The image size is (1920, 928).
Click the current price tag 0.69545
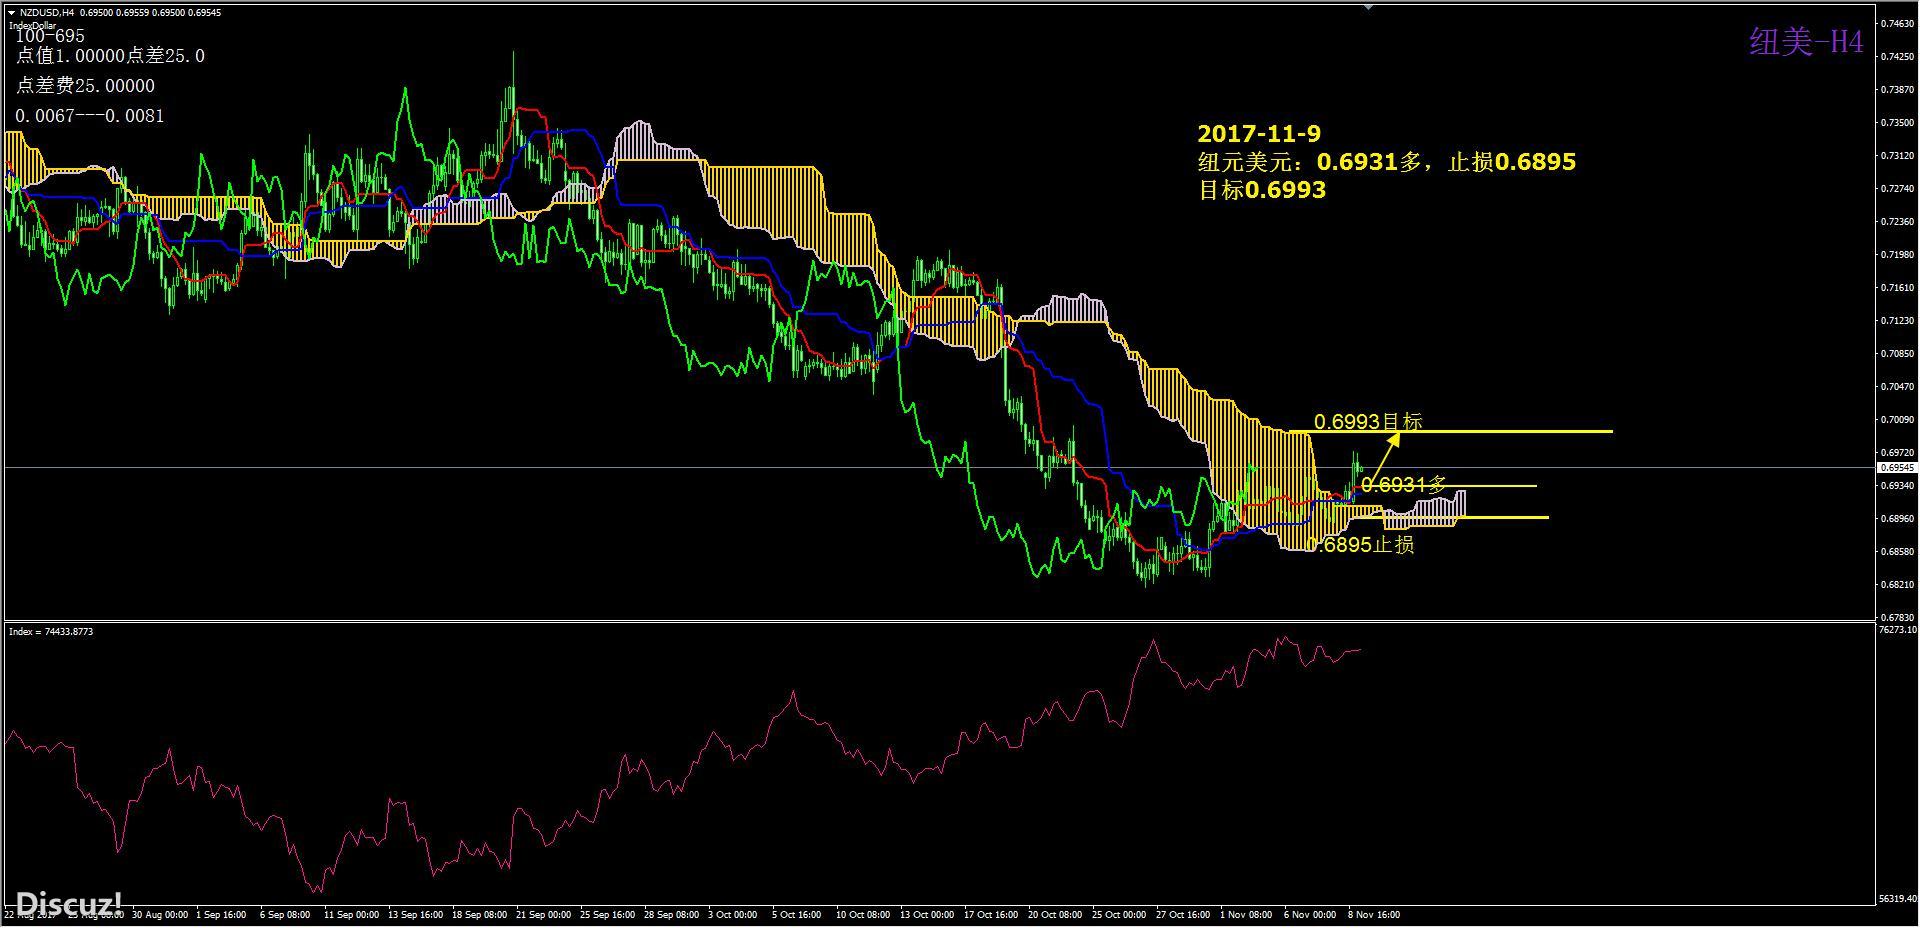point(1896,467)
